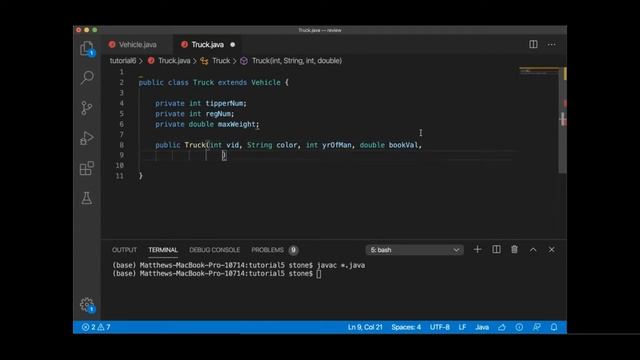Switch to the OUTPUT panel tab

click(124, 250)
